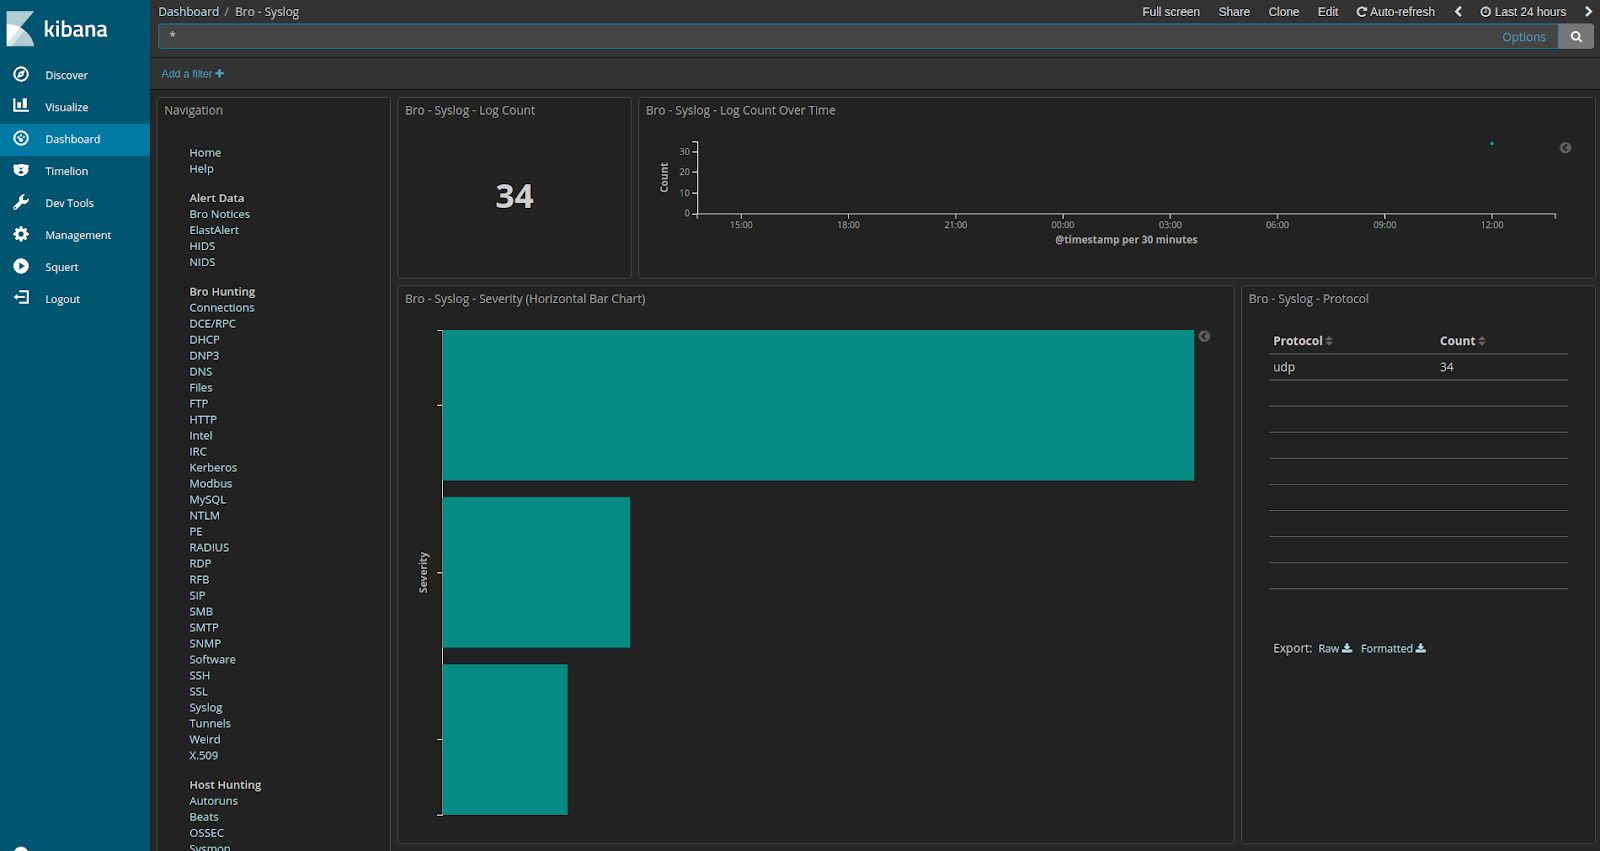Toggle legend on Log Count Over Time chart
Screen dimensions: 1600x851
[1565, 148]
